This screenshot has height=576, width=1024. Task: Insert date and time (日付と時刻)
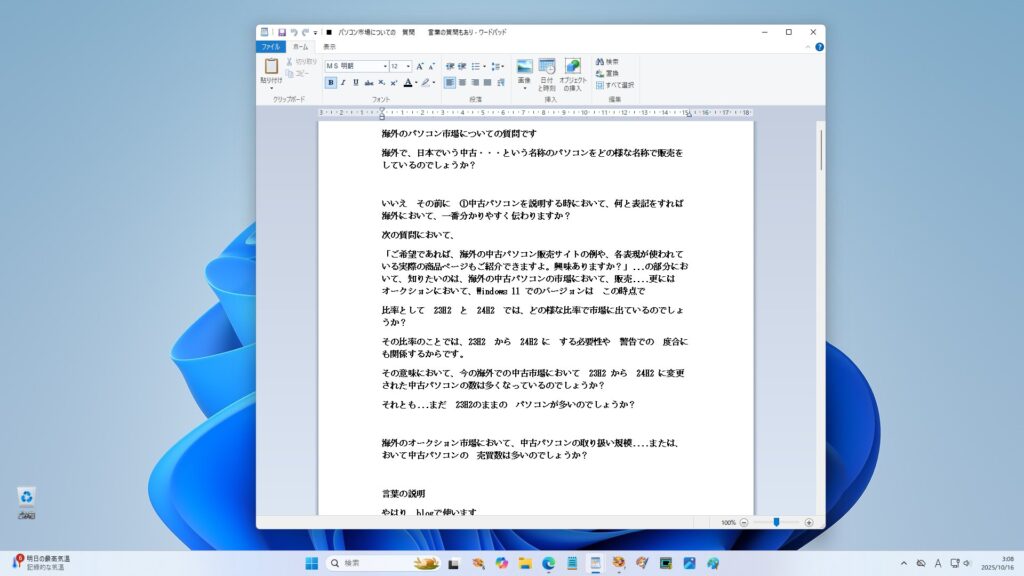click(547, 67)
